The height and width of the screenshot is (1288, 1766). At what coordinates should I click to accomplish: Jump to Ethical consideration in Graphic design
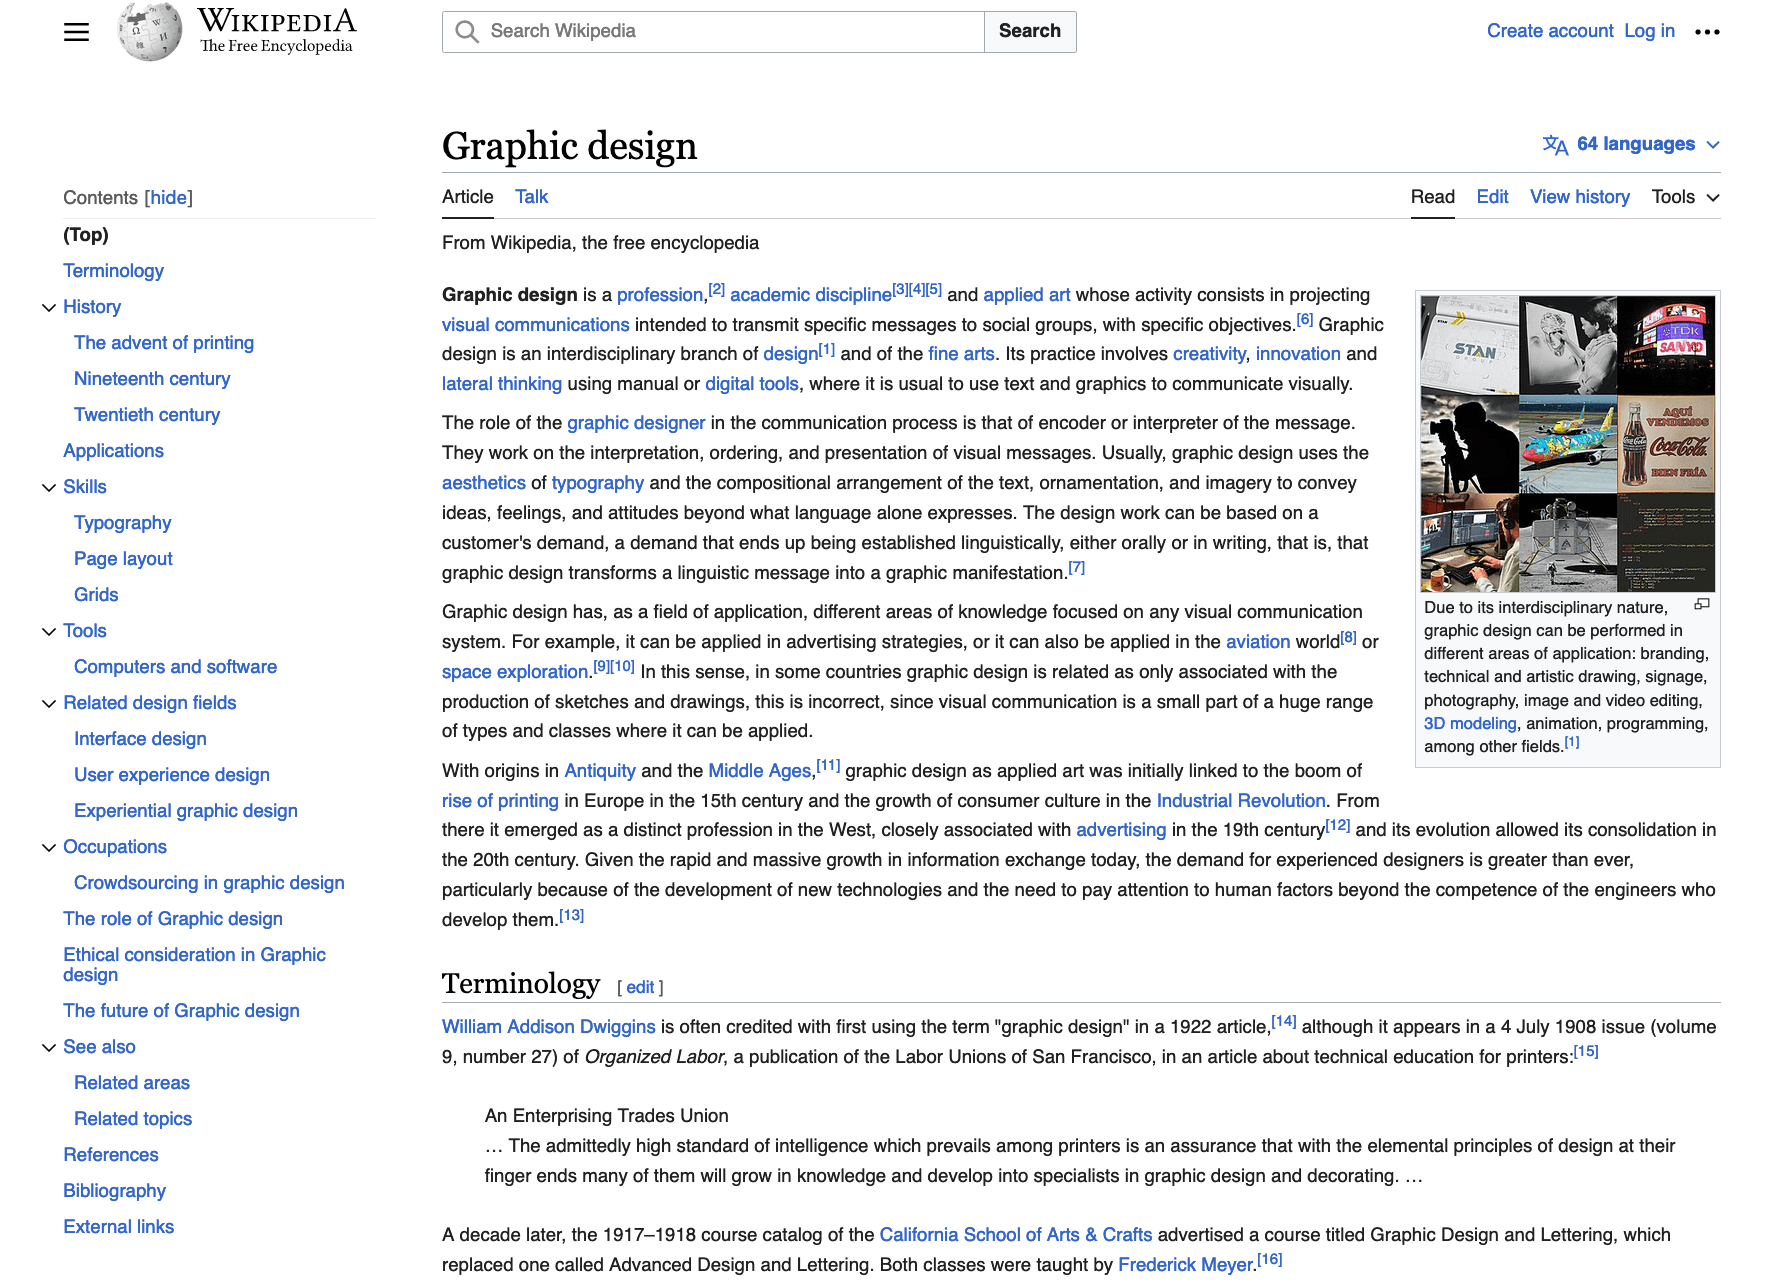click(194, 965)
